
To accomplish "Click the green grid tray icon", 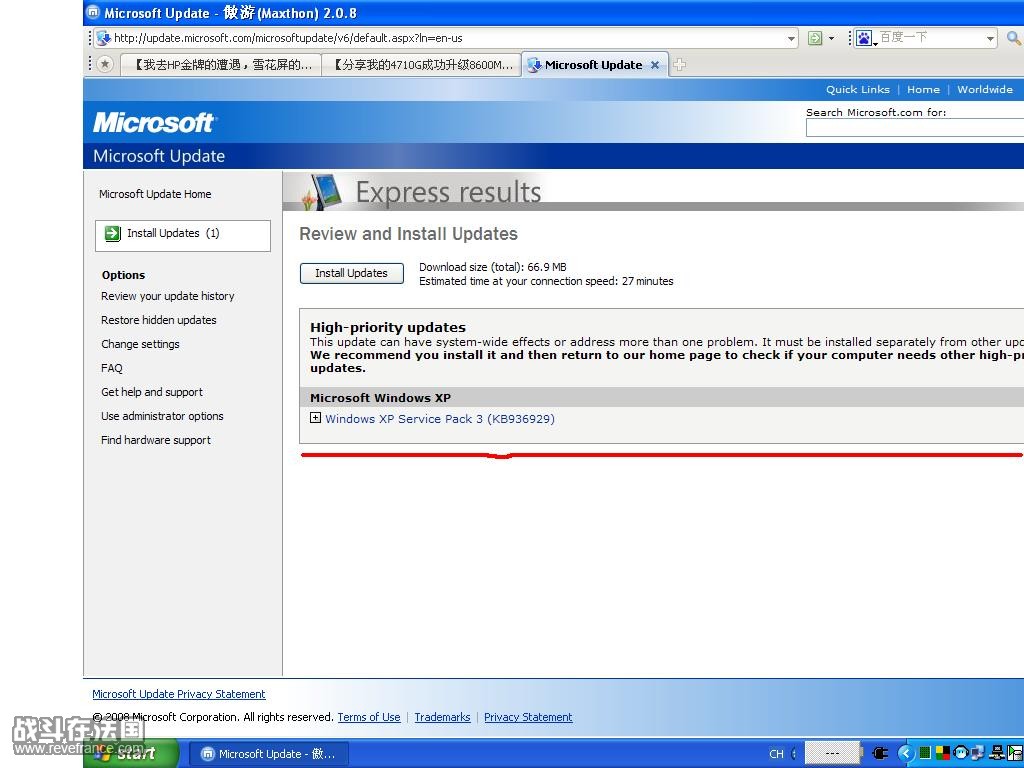I will [x=925, y=754].
